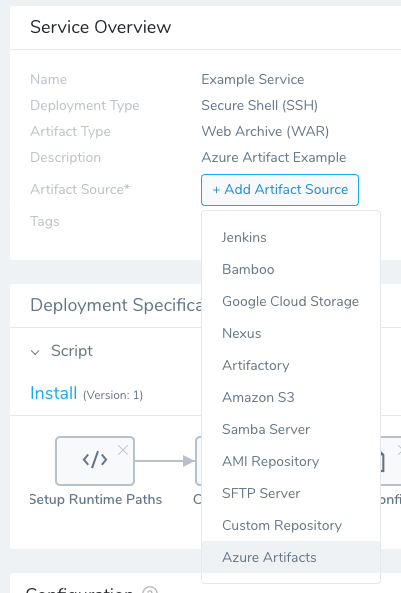Select Jenkins from artifact source list
This screenshot has width=401, height=593.
[291, 238]
